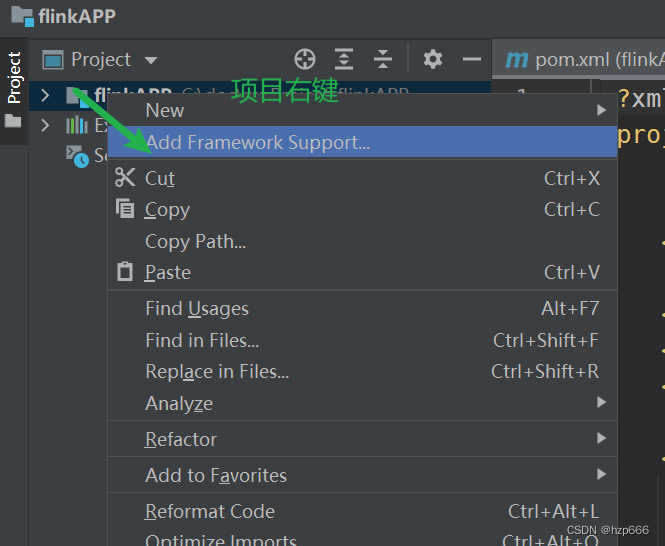
Task: Select Reformat Code menu entry
Action: [210, 511]
